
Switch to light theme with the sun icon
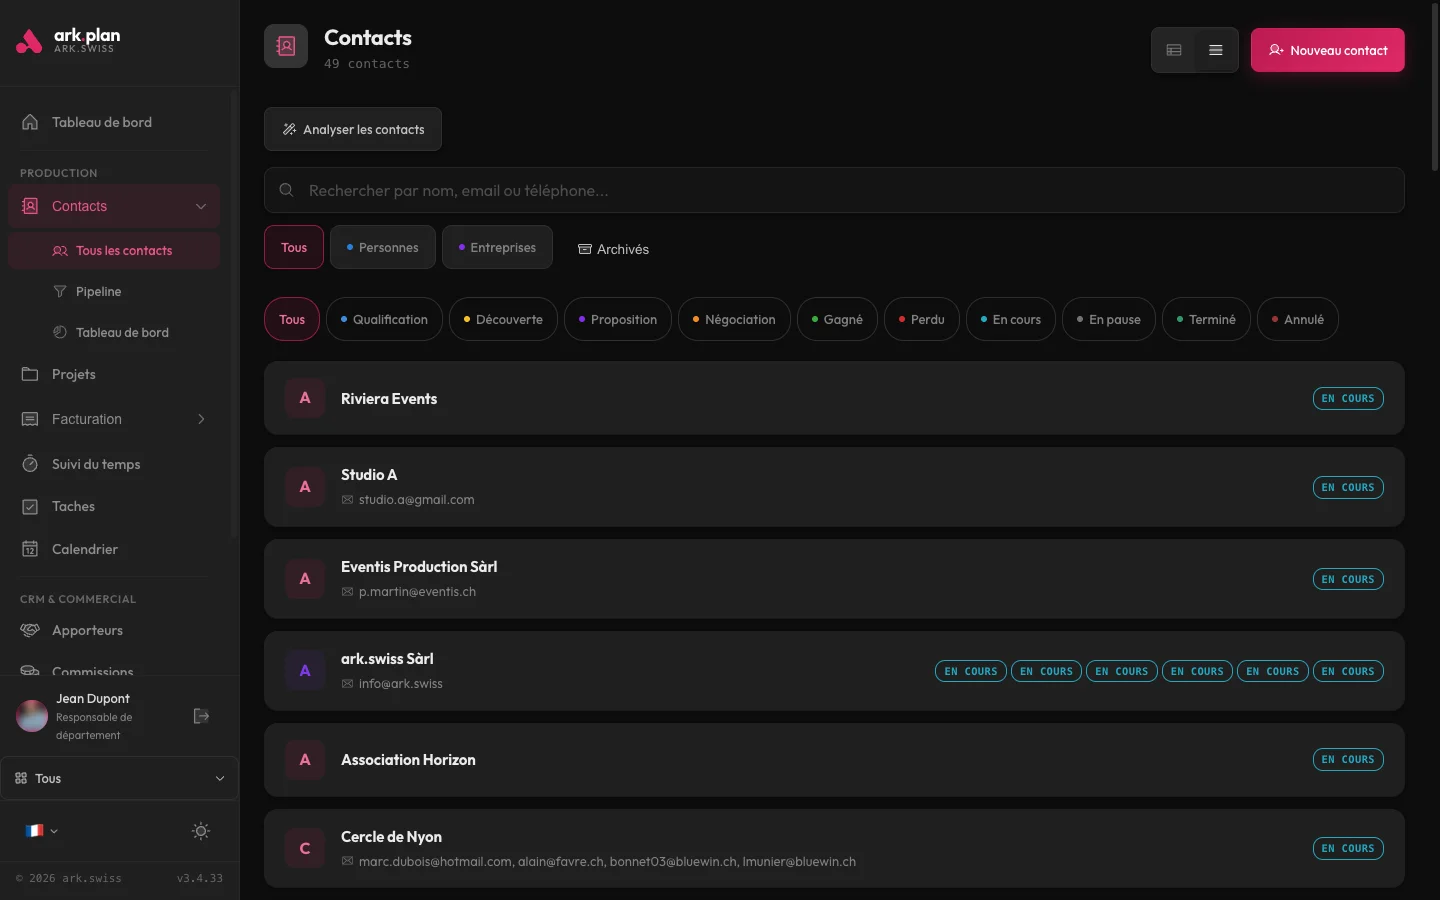(x=200, y=831)
